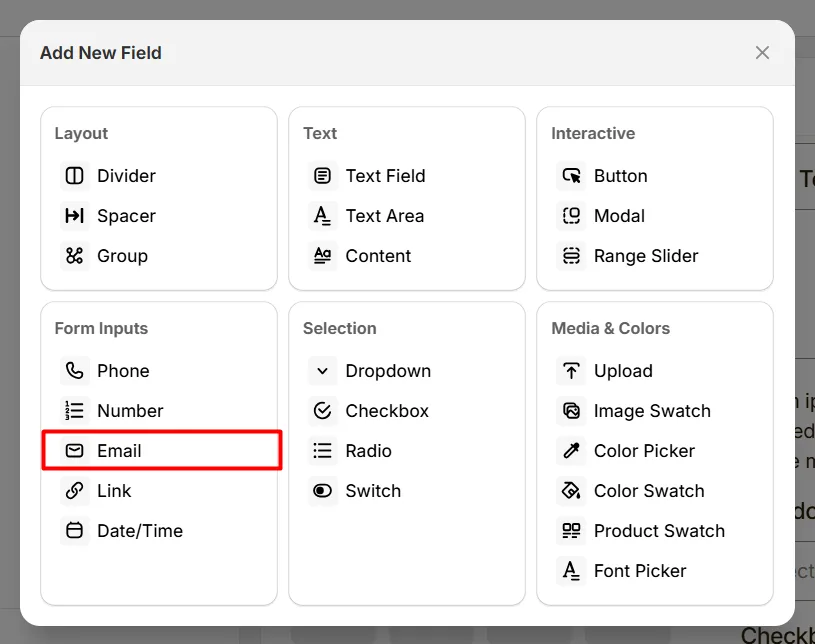Click the Divider layout icon

[74, 176]
